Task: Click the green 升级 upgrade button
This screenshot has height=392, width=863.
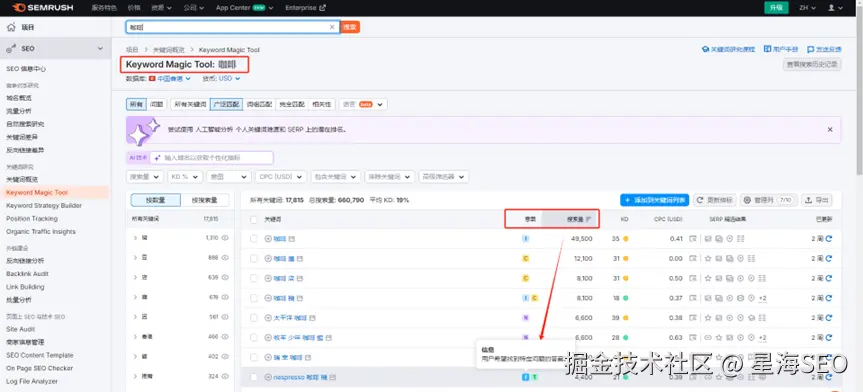Action: [776, 8]
